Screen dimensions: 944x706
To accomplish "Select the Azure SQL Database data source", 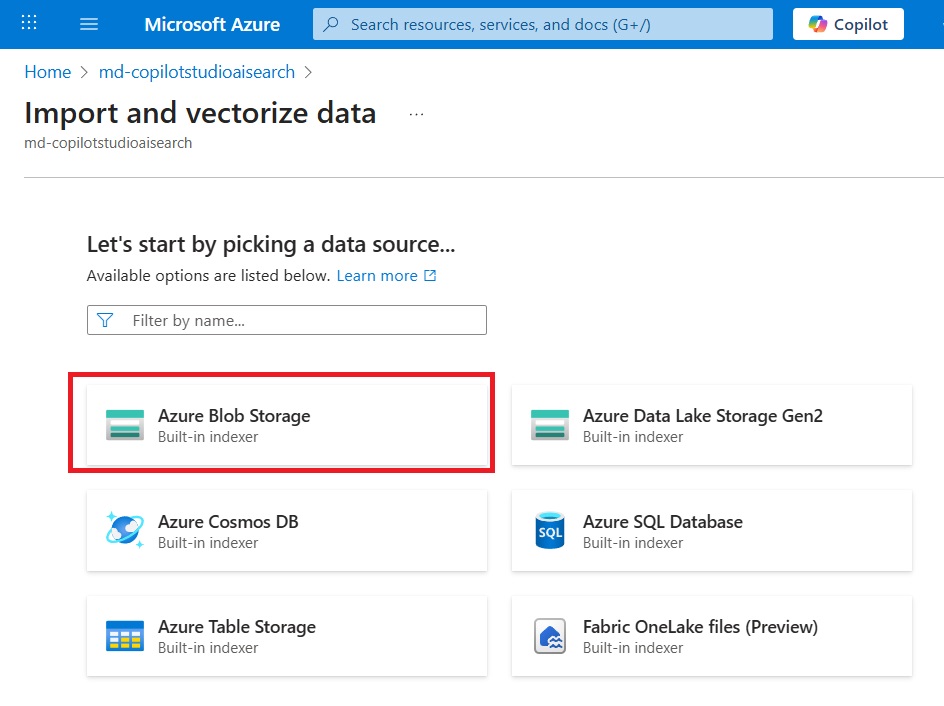I will pyautogui.click(x=712, y=530).
